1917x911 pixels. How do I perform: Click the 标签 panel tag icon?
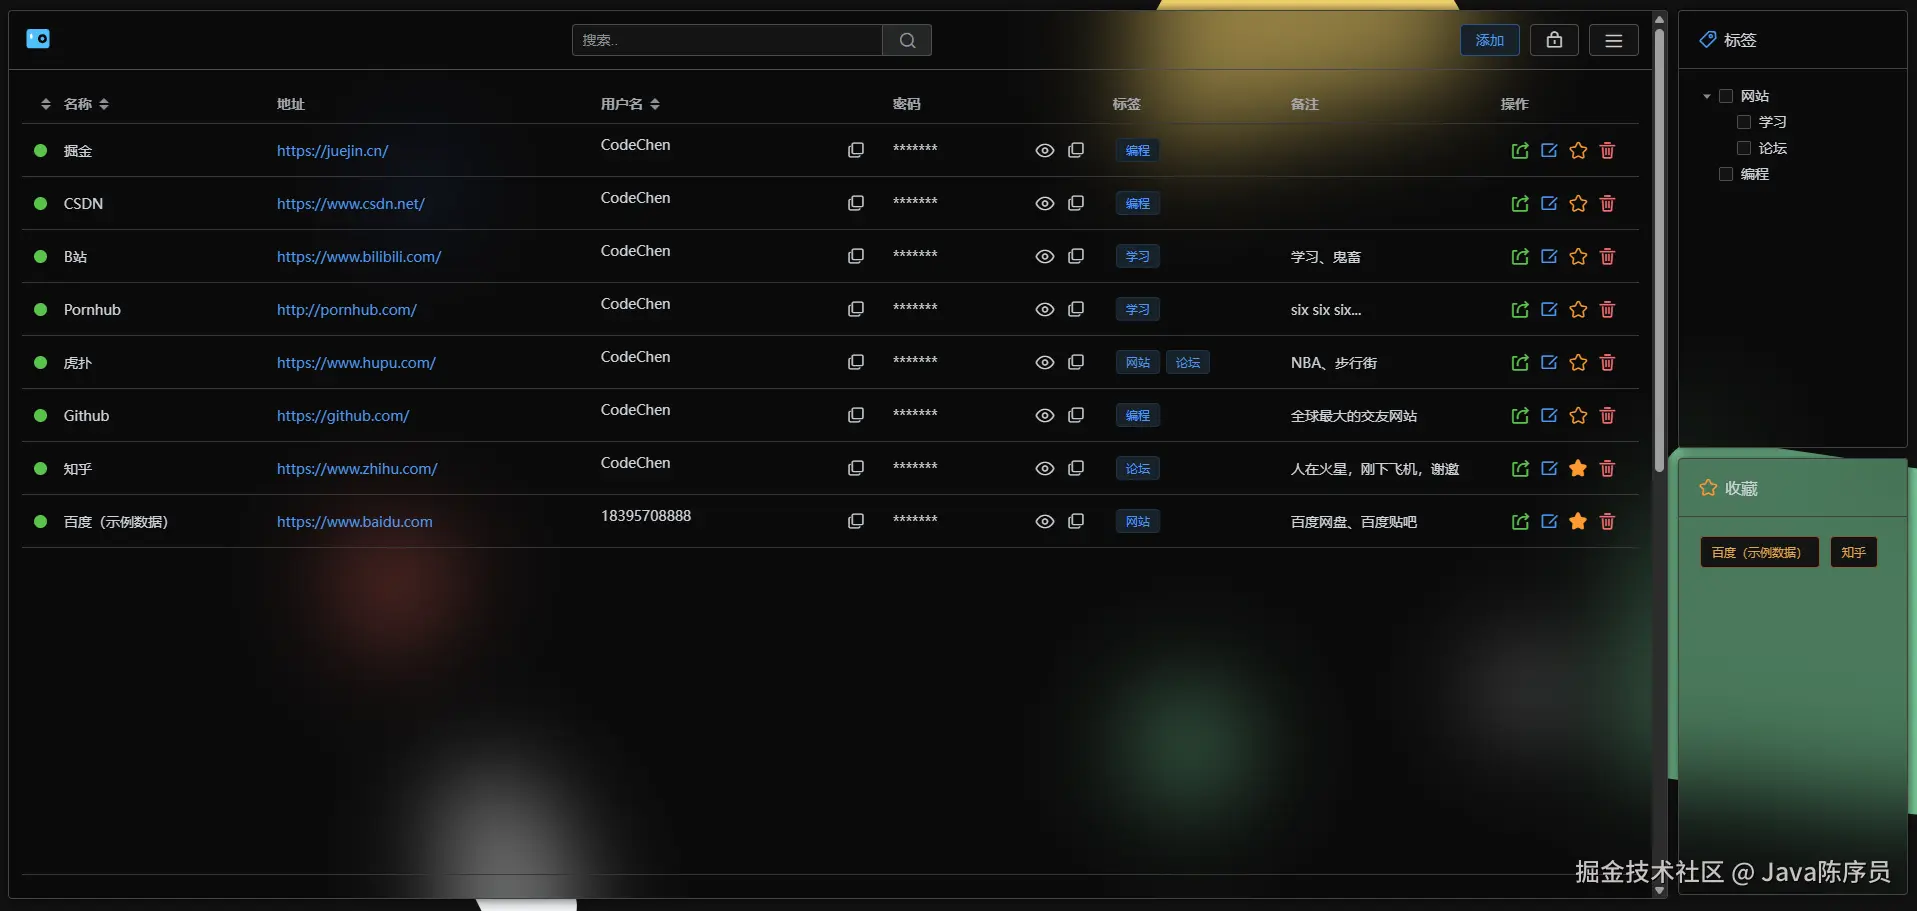pos(1708,40)
